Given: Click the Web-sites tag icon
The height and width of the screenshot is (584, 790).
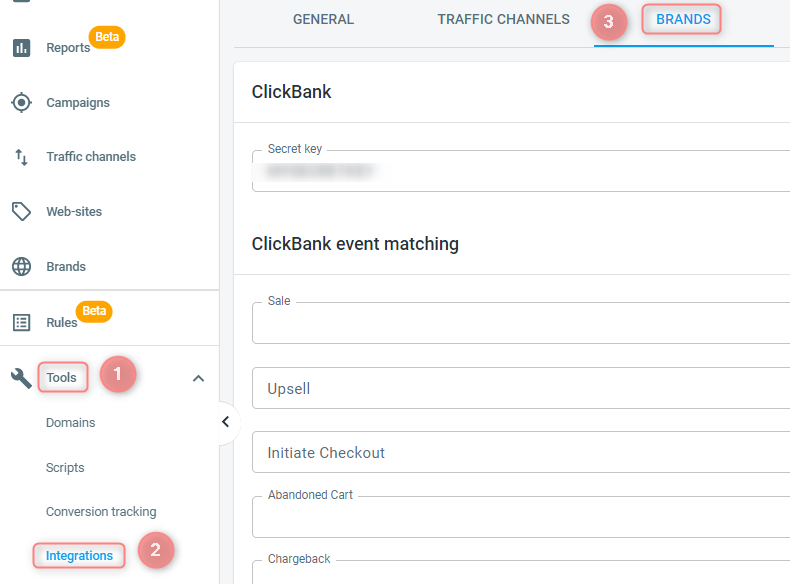Looking at the screenshot, I should 21,212.
